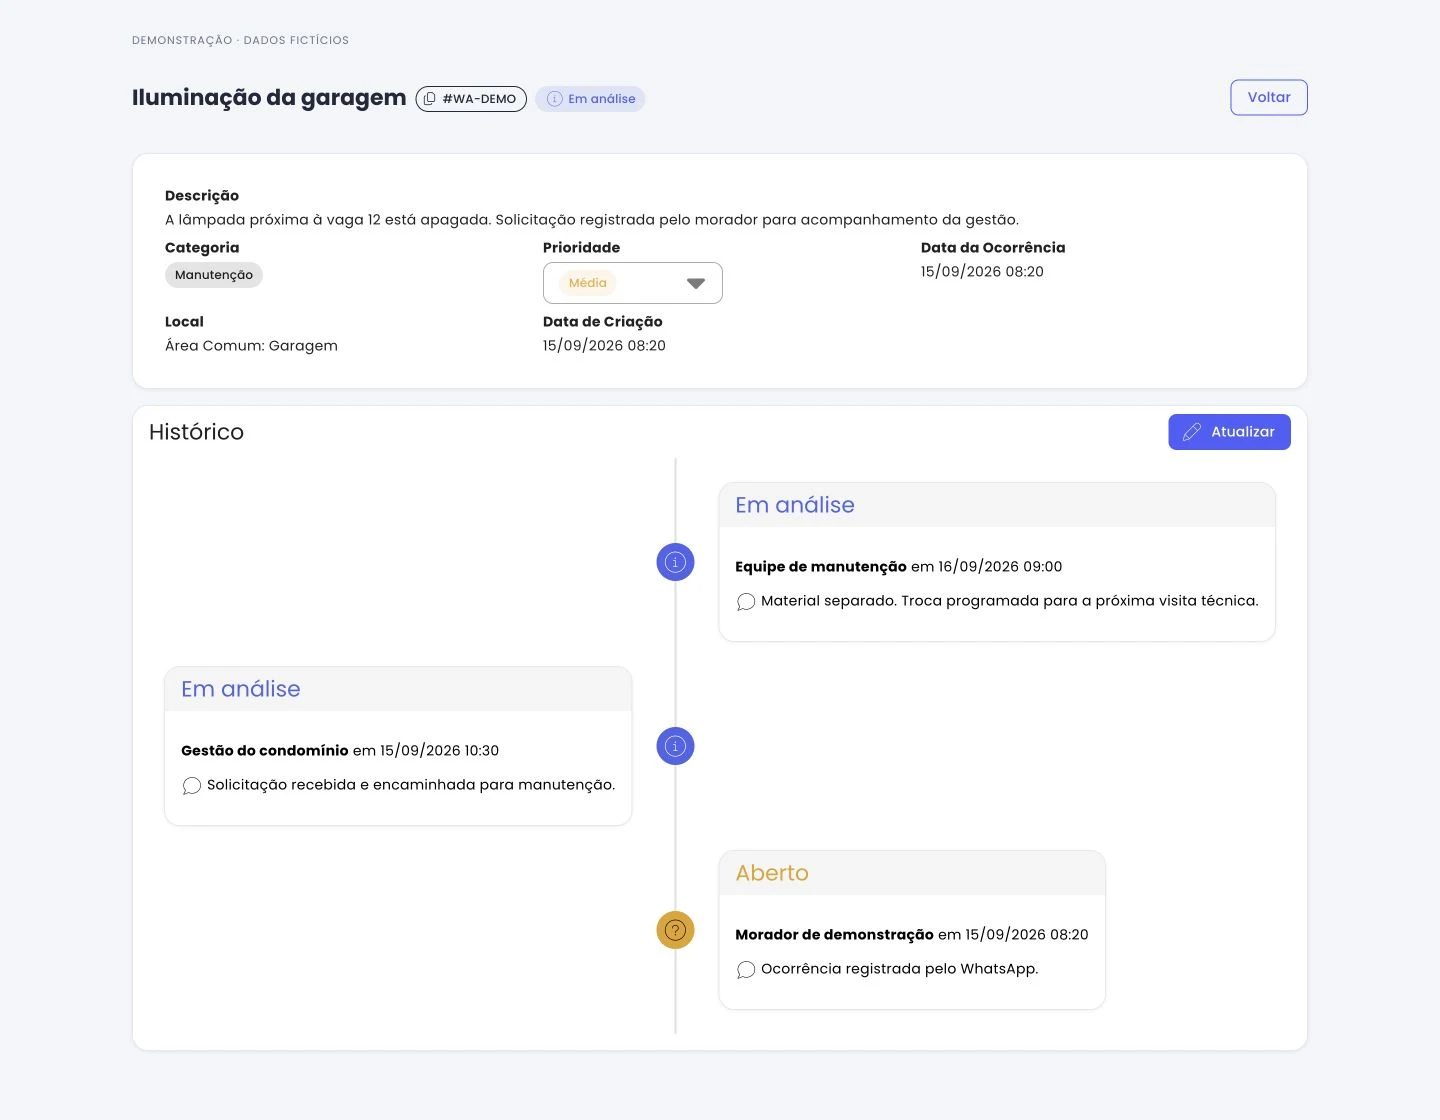This screenshot has height=1120, width=1440.
Task: Click the Aberto card heading
Action: [772, 873]
